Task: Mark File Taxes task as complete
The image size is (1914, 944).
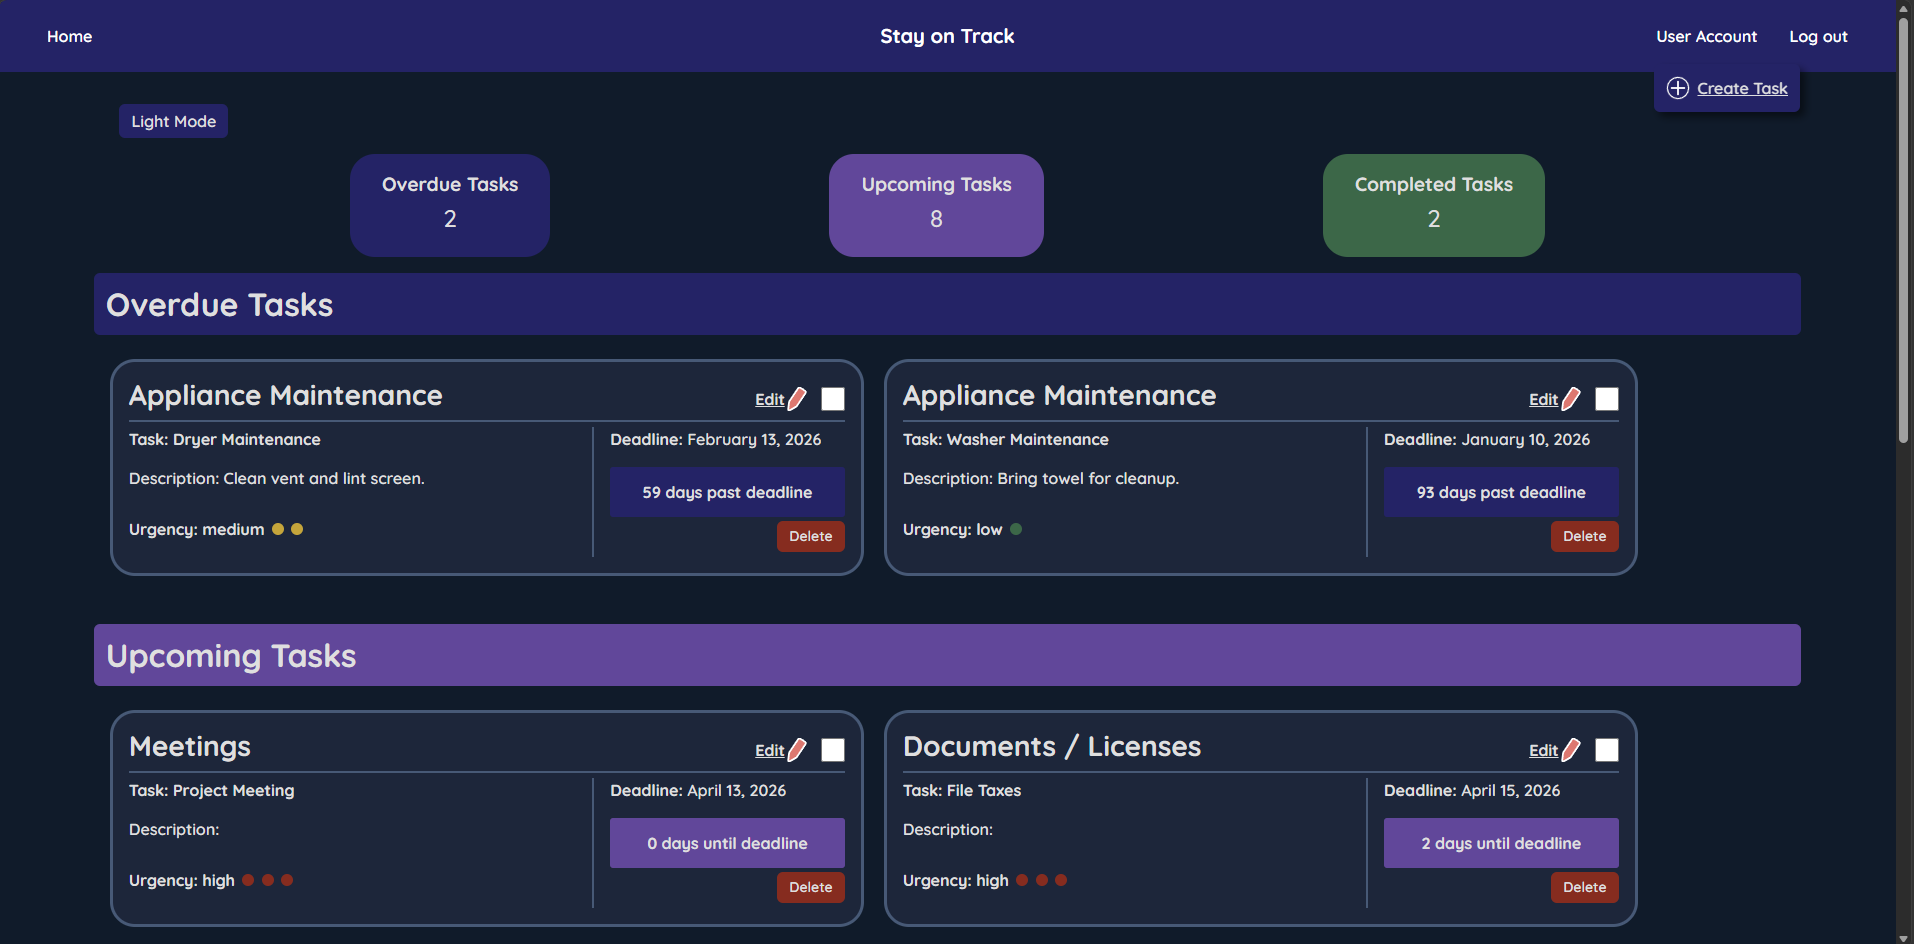Action: point(1607,750)
